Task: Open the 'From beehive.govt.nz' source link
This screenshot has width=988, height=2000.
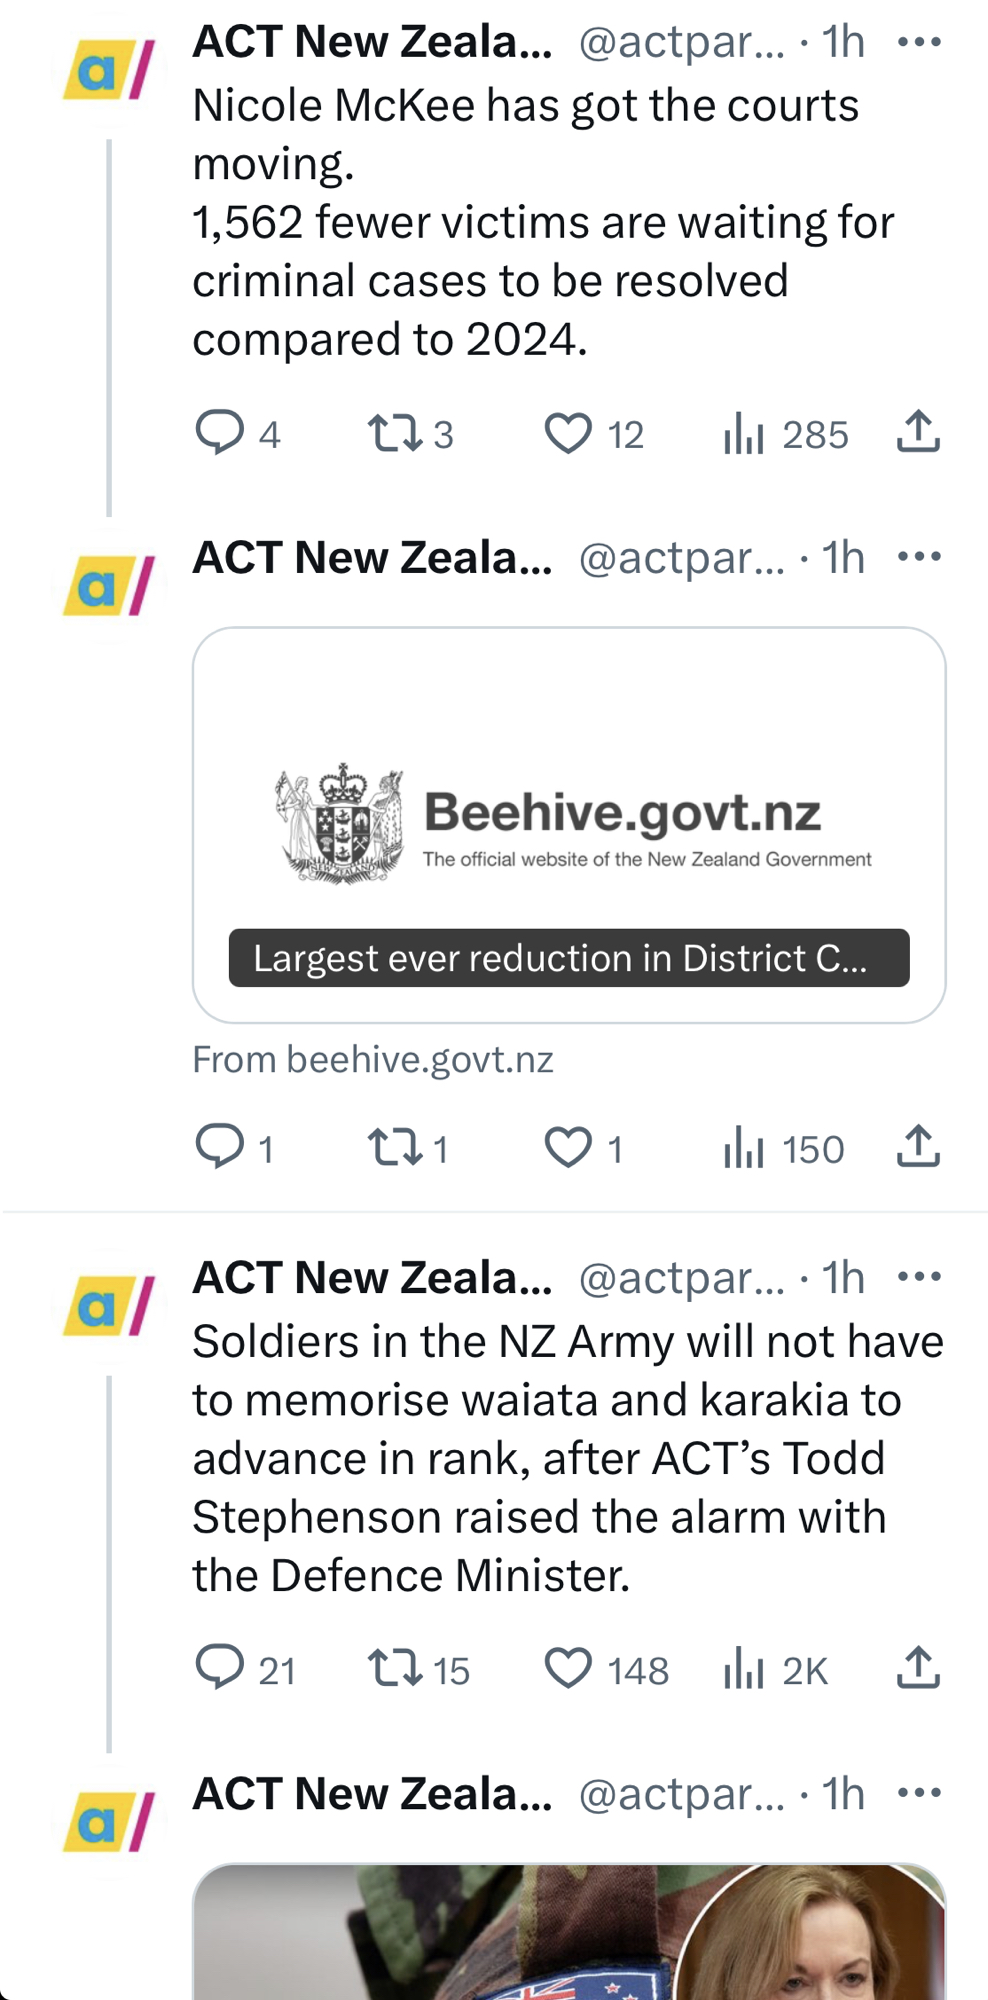Action: click(372, 1060)
